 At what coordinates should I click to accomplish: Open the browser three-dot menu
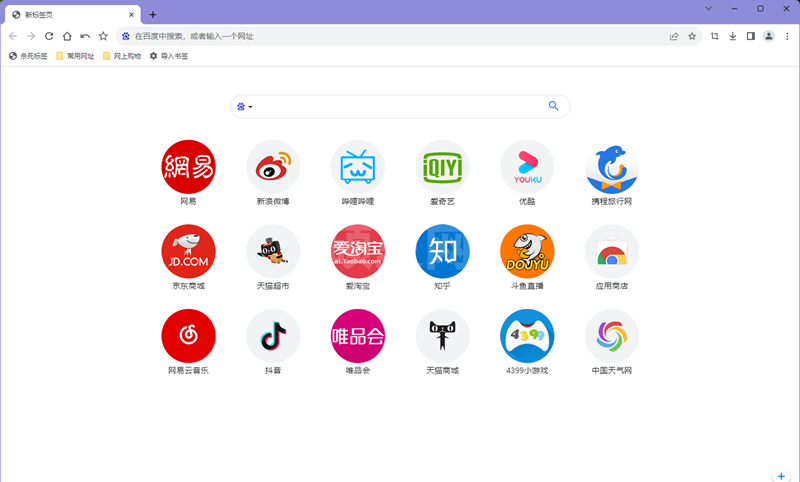tap(787, 36)
